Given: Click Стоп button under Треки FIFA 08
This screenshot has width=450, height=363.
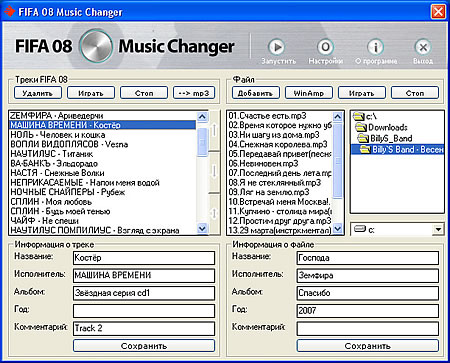Looking at the screenshot, I should 144,93.
